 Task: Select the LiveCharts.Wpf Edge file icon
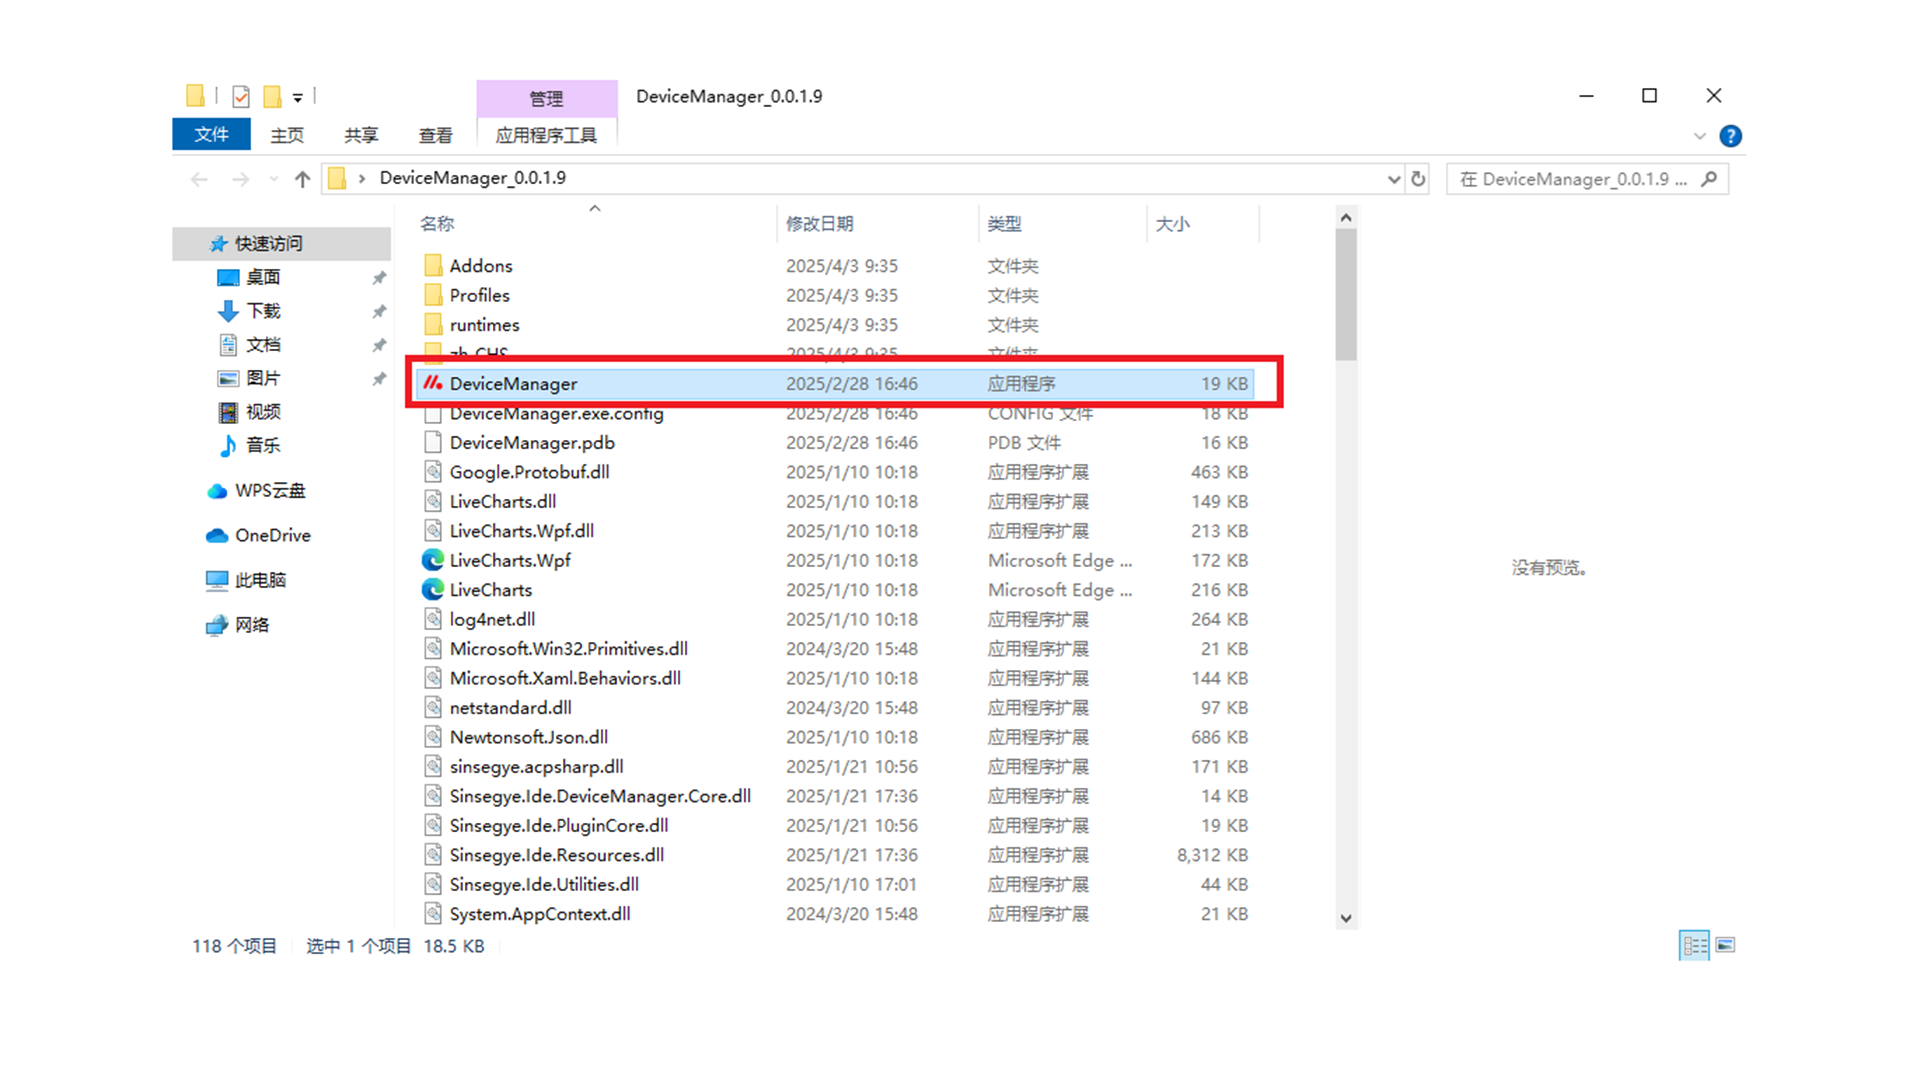433,560
